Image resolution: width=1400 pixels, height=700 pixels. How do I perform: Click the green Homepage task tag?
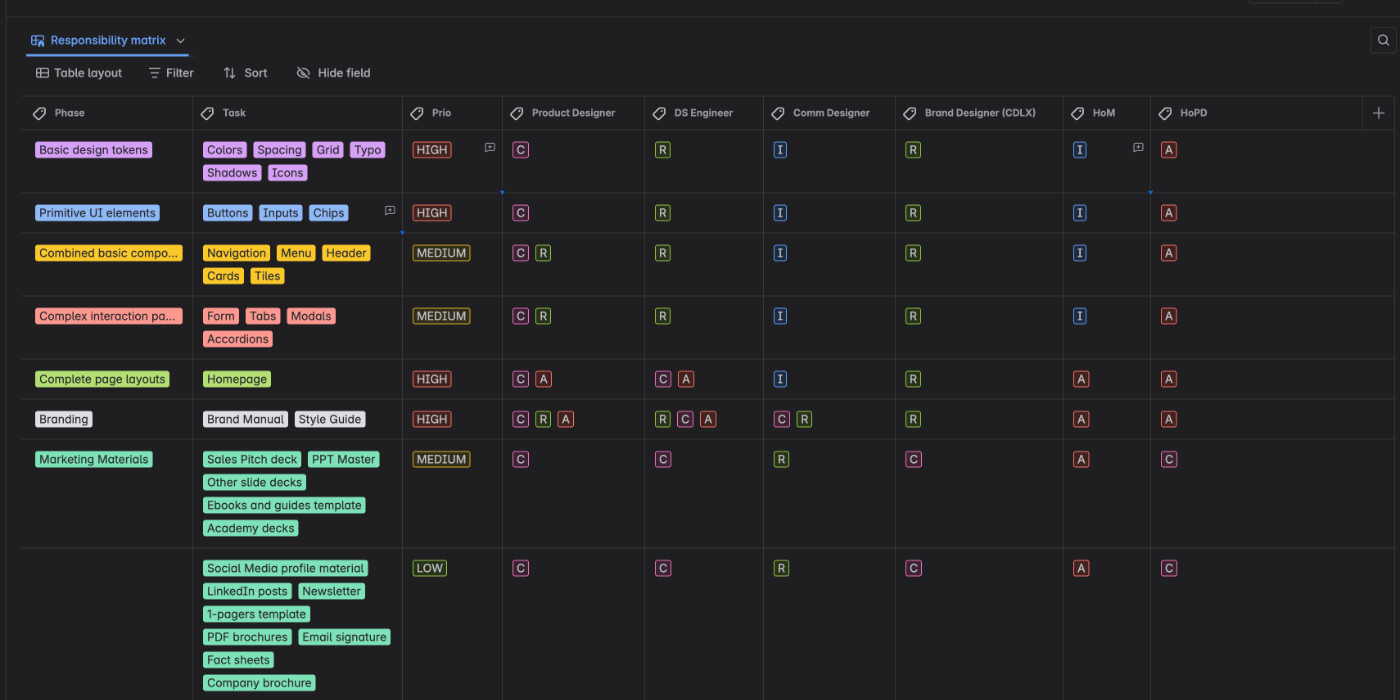pos(237,379)
